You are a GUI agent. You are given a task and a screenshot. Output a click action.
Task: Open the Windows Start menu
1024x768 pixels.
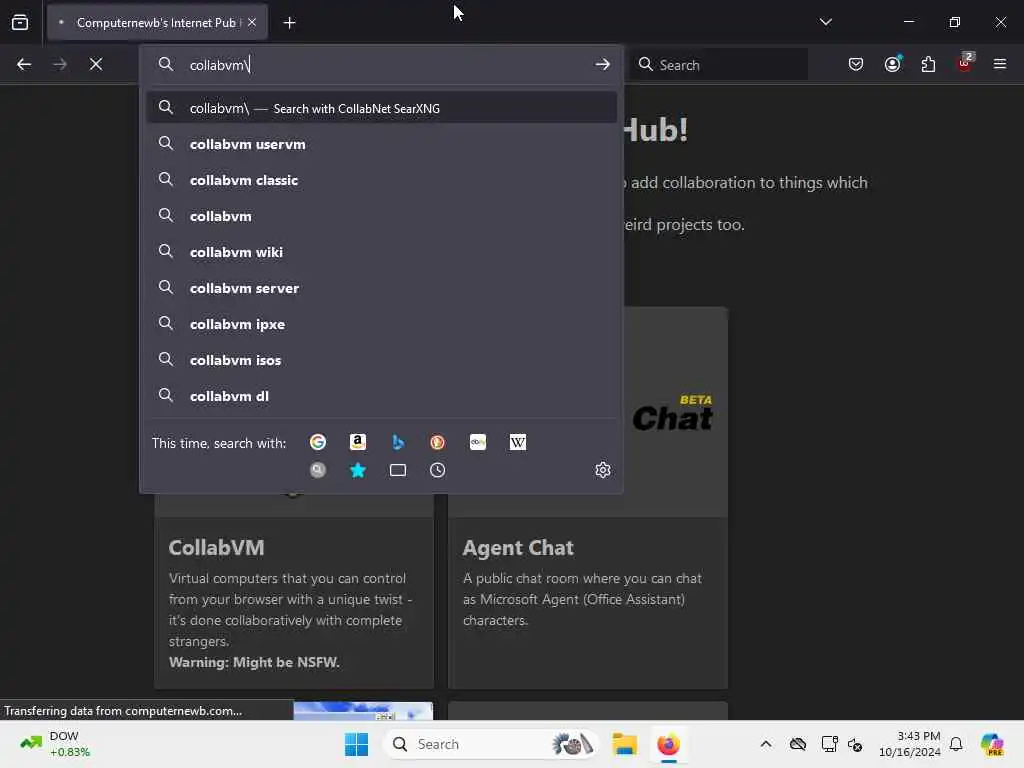pos(357,744)
